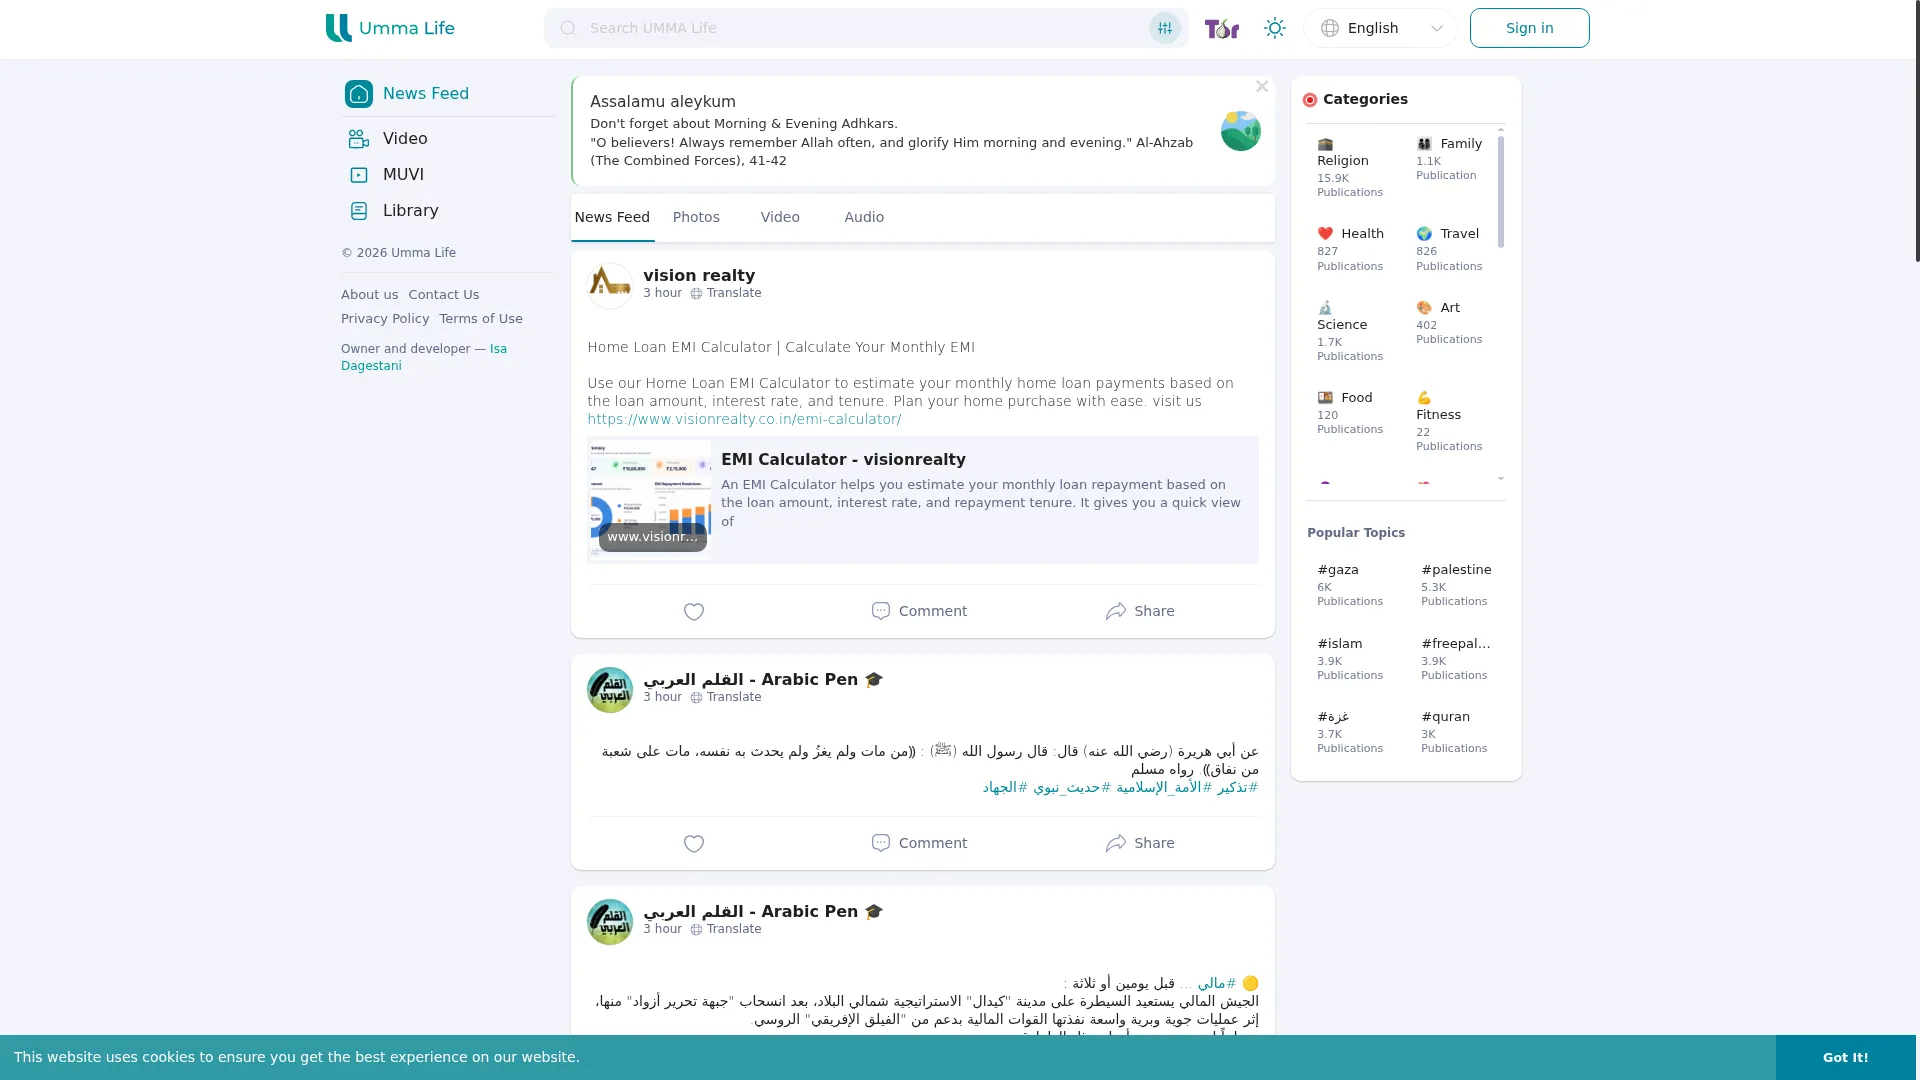Screen dimensions: 1920x1080
Task: Click the Tor network icon
Action: (1221, 28)
